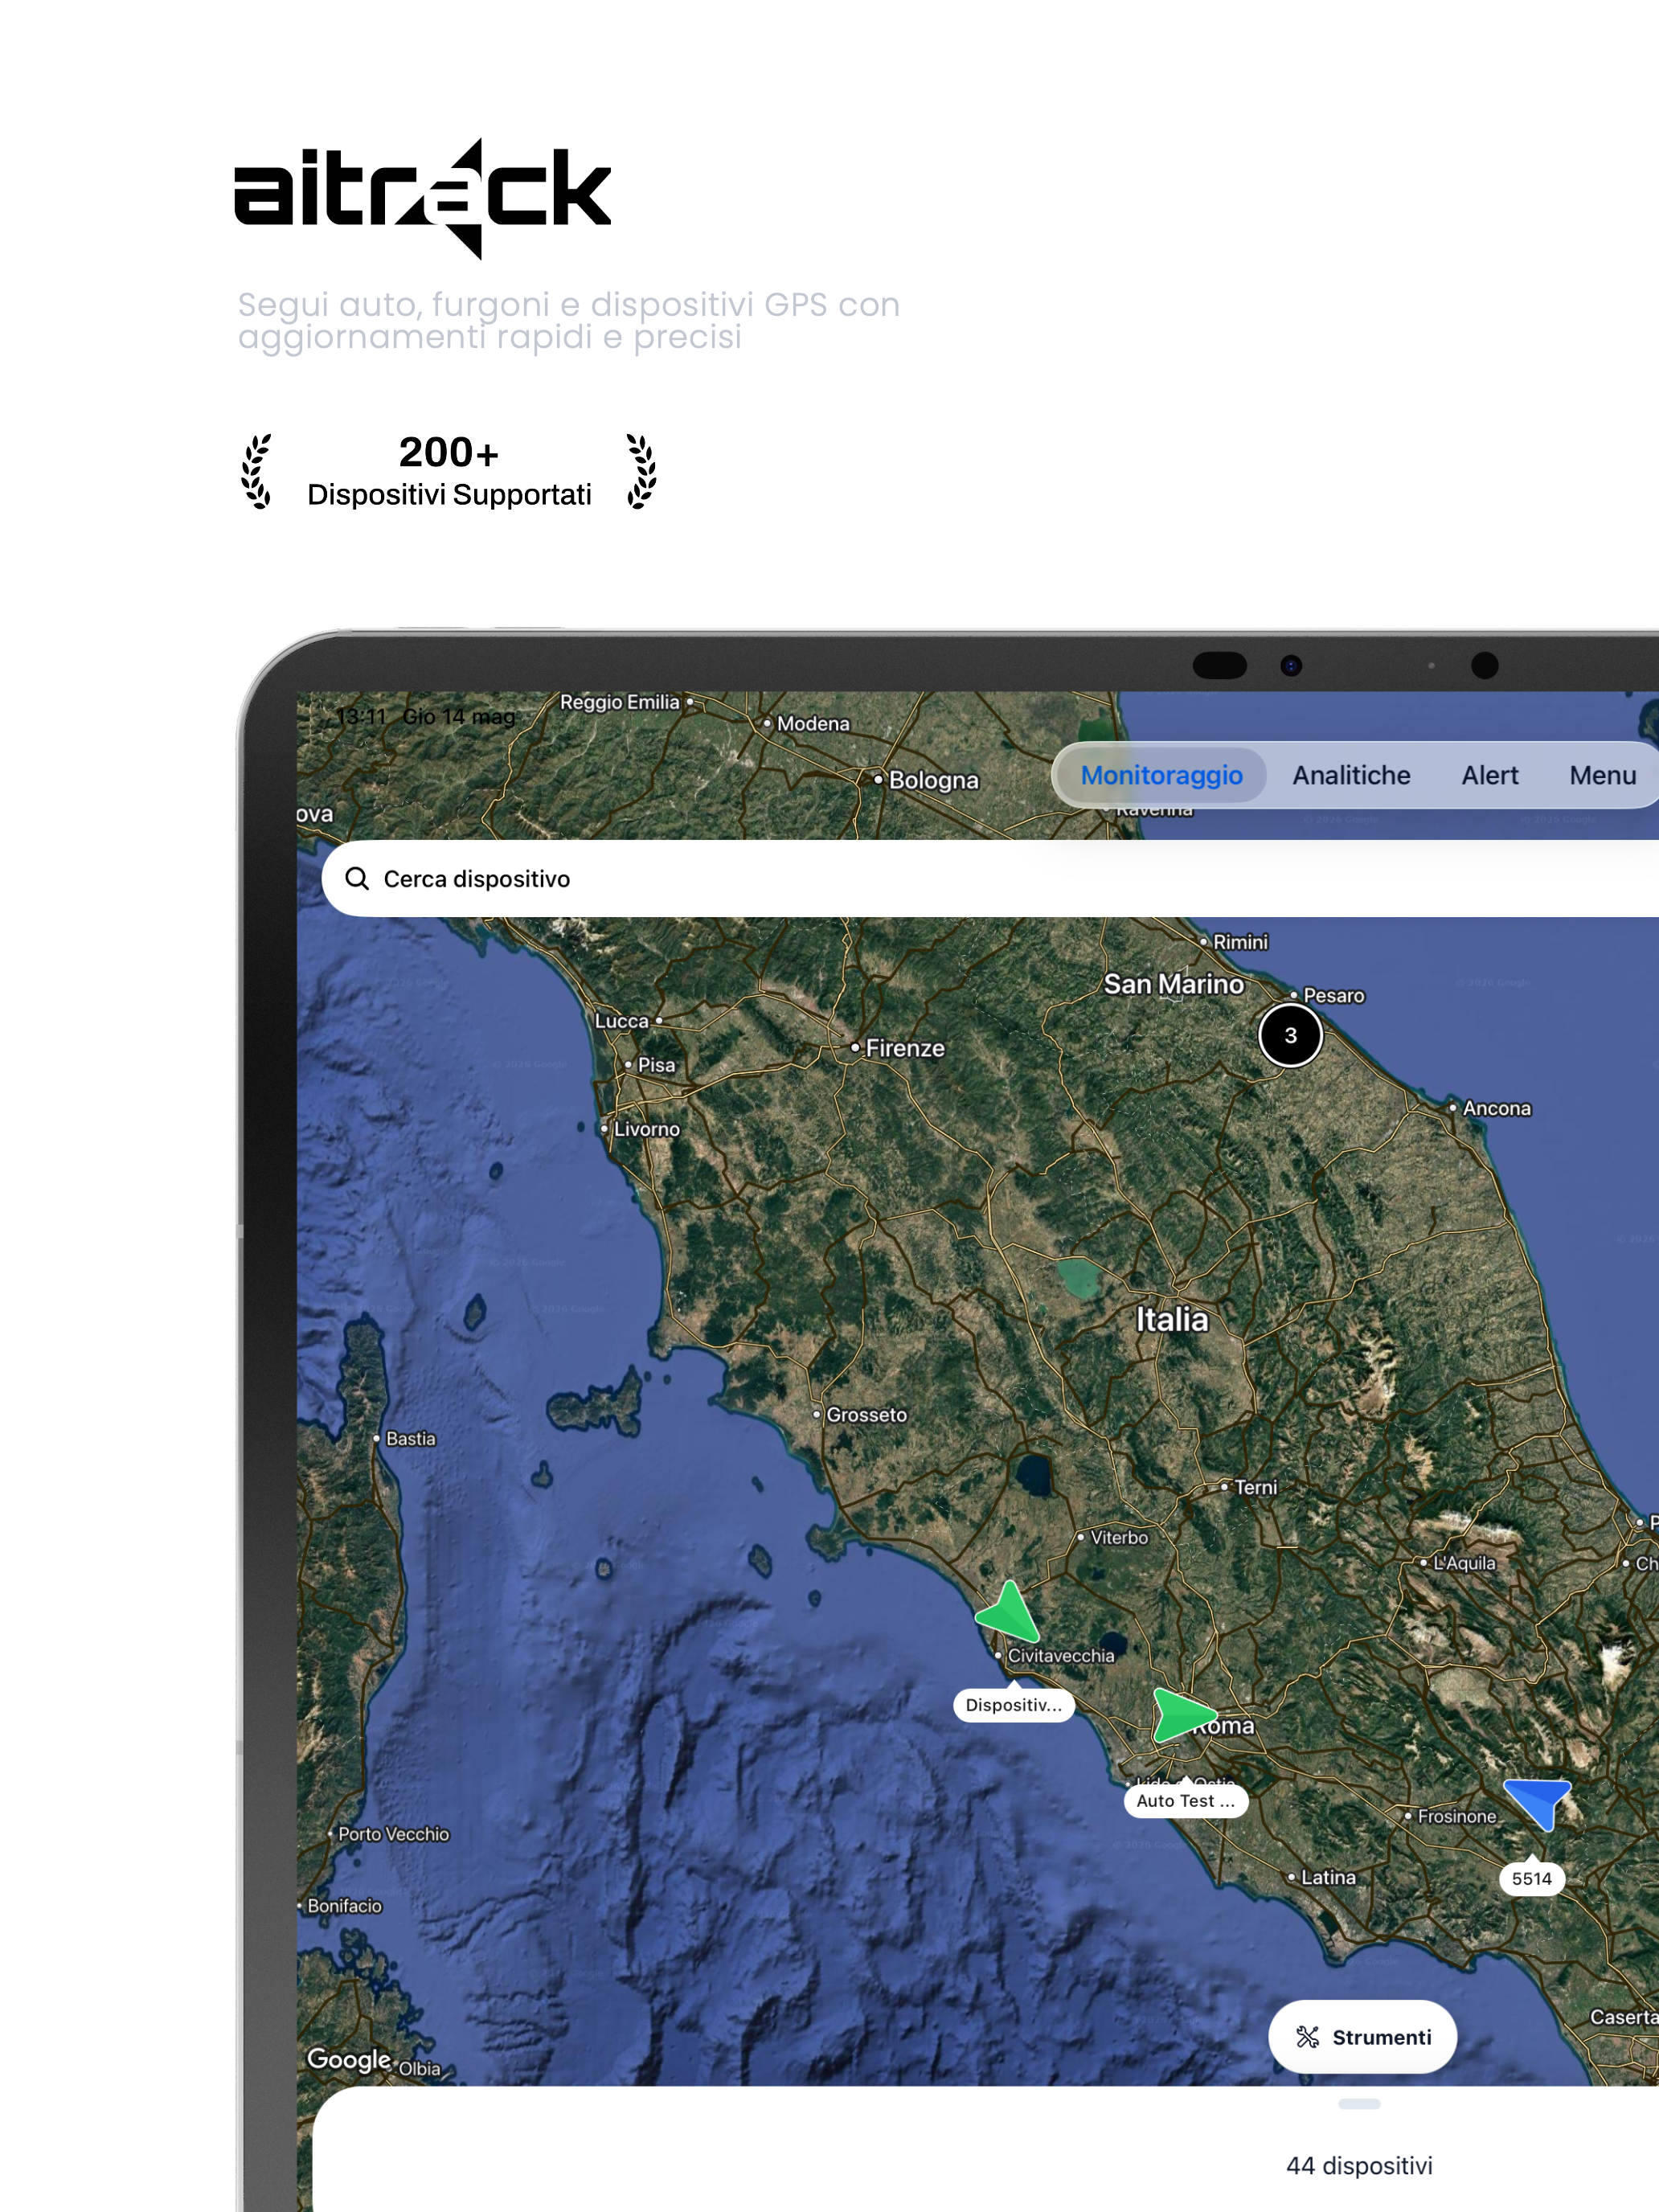This screenshot has height=2212, width=1659.
Task: Click the Terni map label
Action: pyautogui.click(x=1255, y=1487)
